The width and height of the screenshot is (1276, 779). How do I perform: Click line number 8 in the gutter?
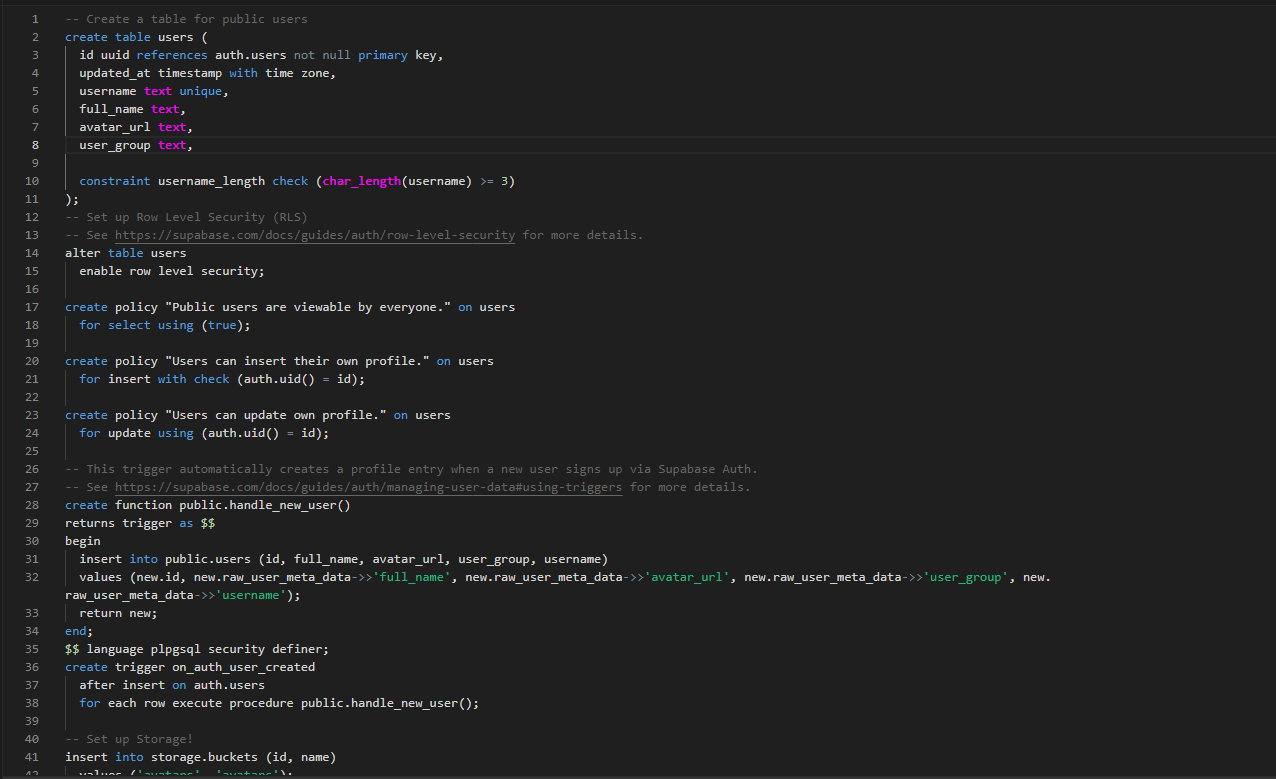[35, 145]
